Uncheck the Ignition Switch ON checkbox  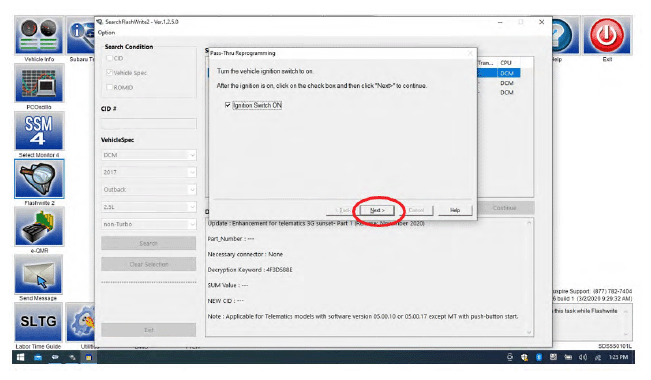click(x=228, y=105)
